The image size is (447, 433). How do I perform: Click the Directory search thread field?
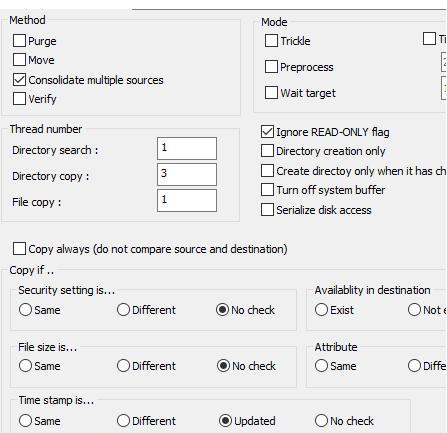(x=187, y=148)
